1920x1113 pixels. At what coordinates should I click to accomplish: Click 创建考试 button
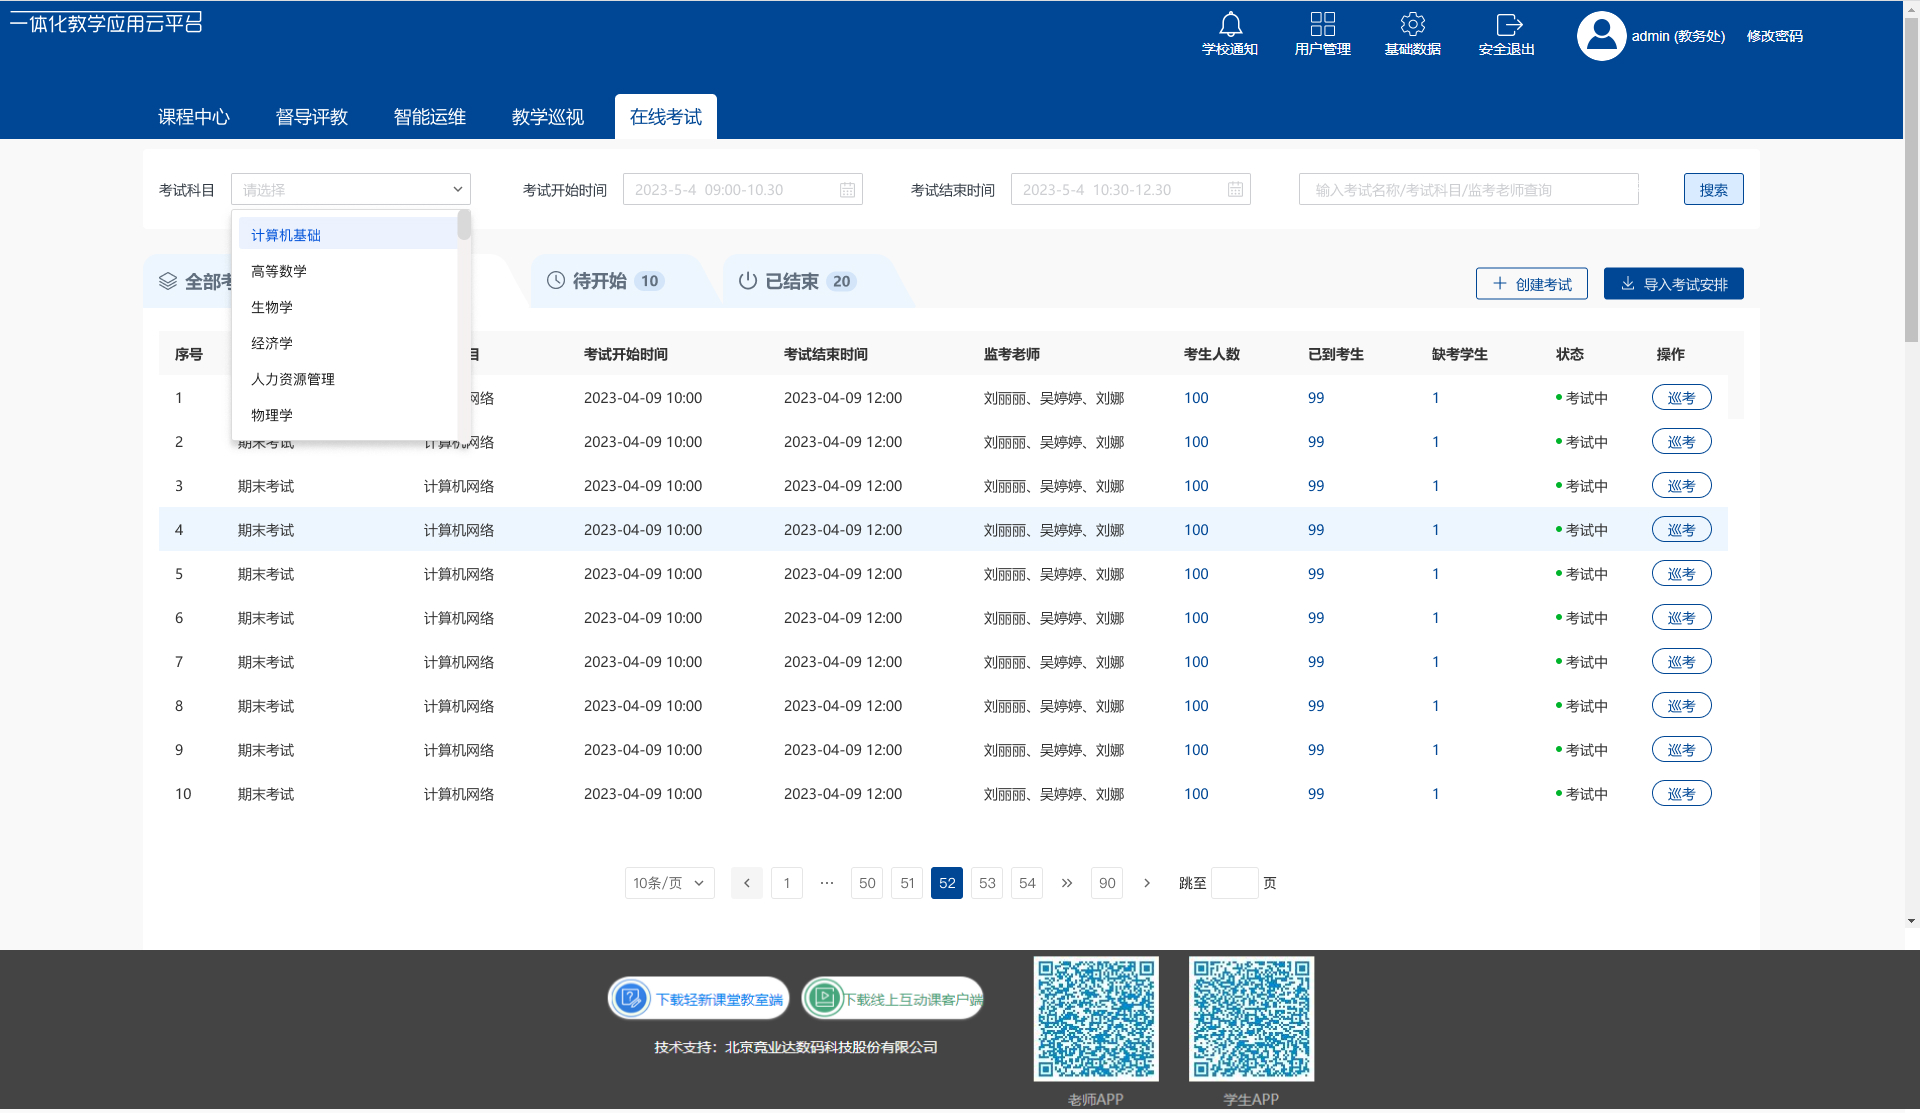pyautogui.click(x=1532, y=284)
